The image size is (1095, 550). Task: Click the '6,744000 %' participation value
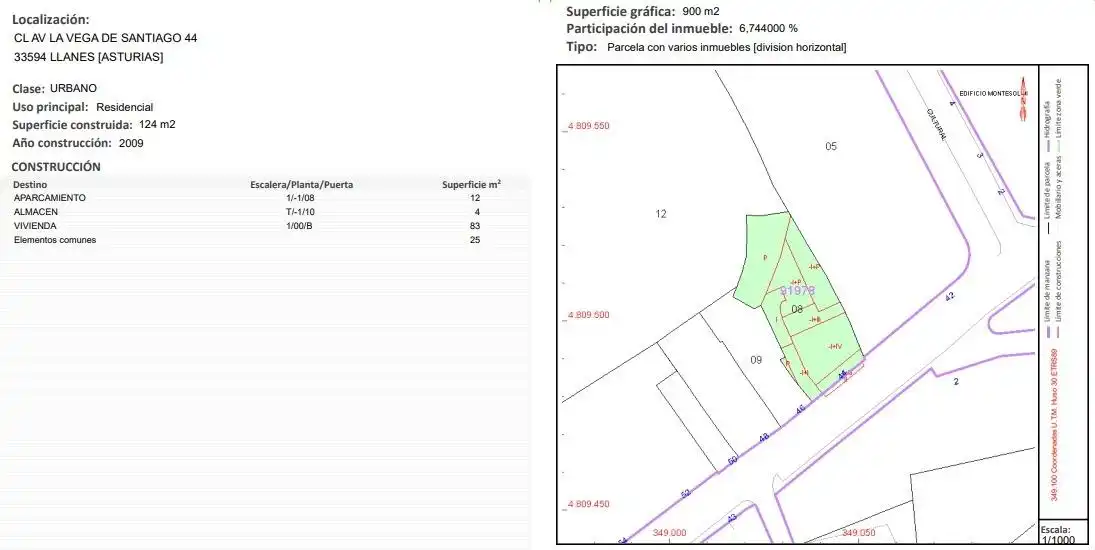(x=768, y=29)
